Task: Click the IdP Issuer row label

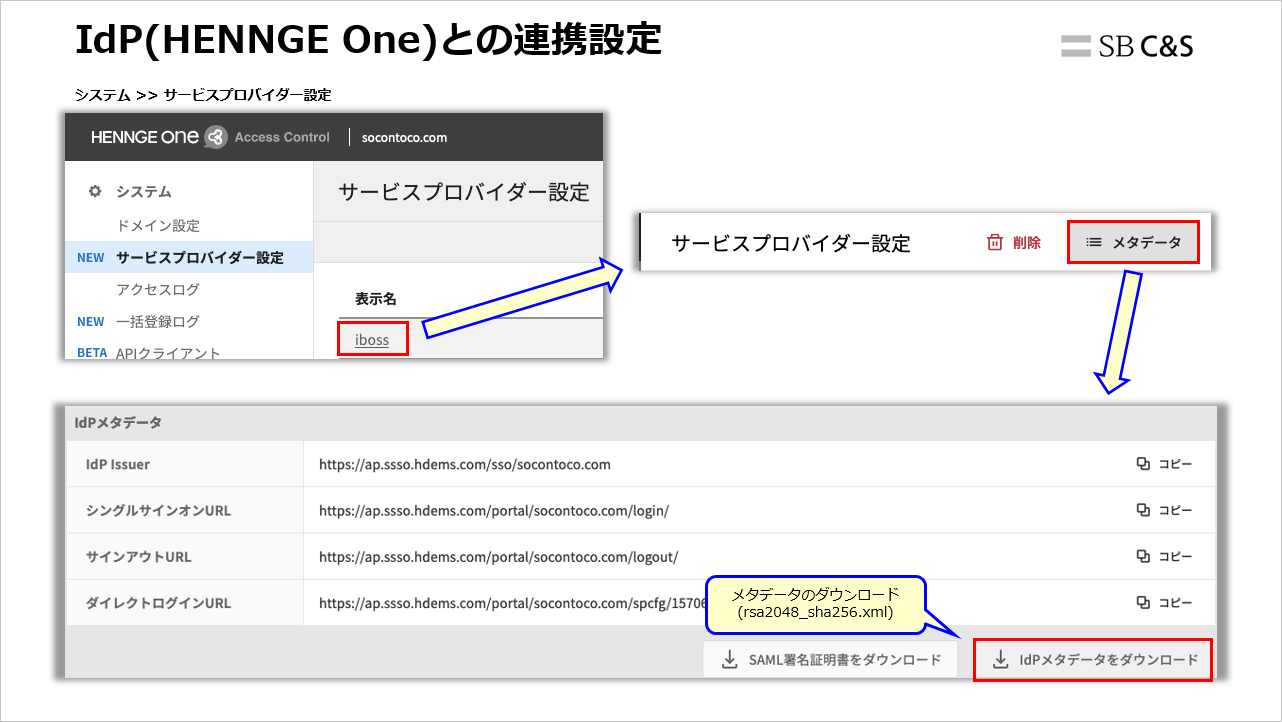Action: 118,464
